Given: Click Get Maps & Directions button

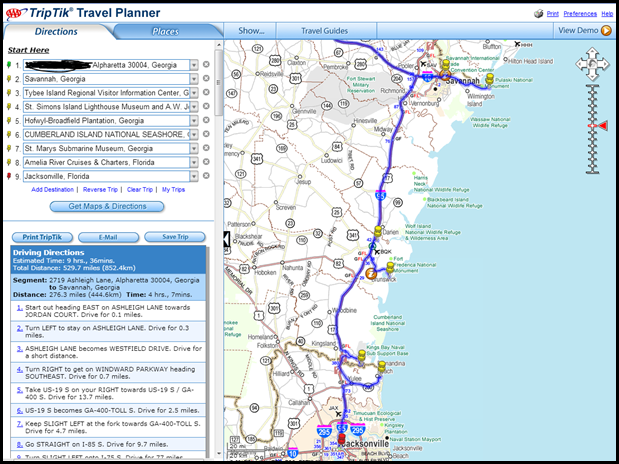Looking at the screenshot, I should pos(107,206).
